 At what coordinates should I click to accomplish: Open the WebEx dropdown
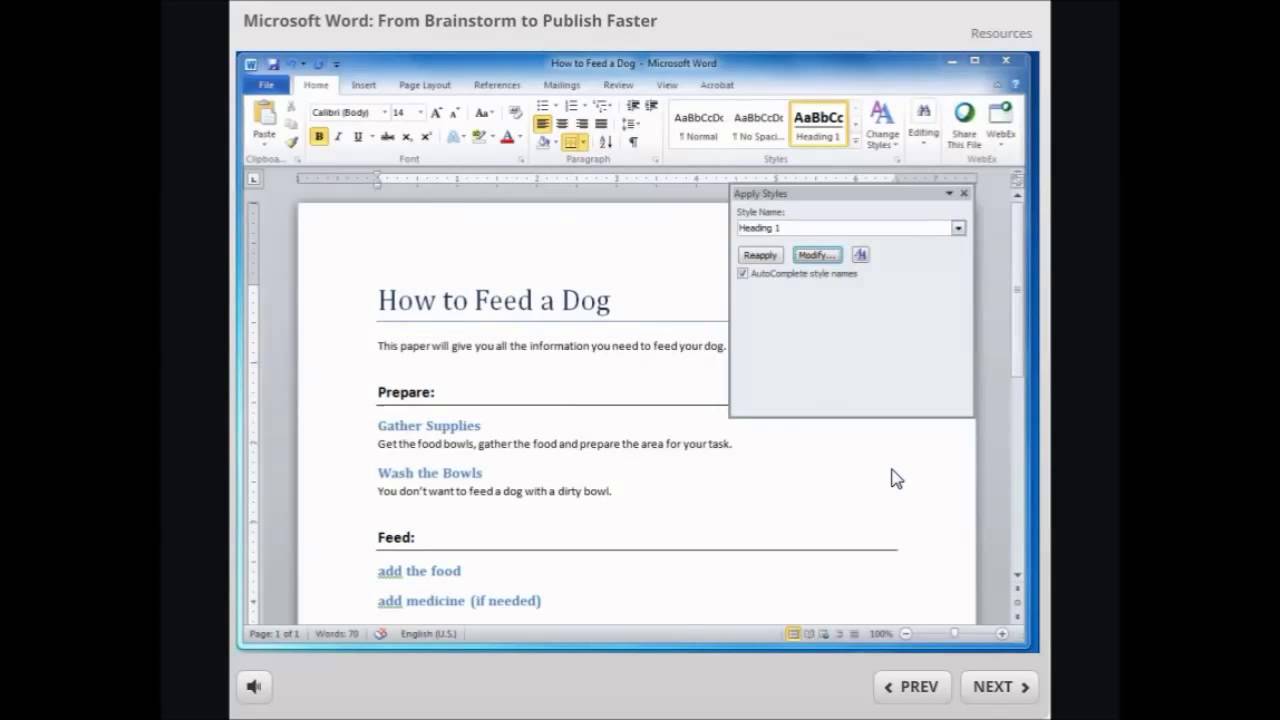click(1001, 125)
